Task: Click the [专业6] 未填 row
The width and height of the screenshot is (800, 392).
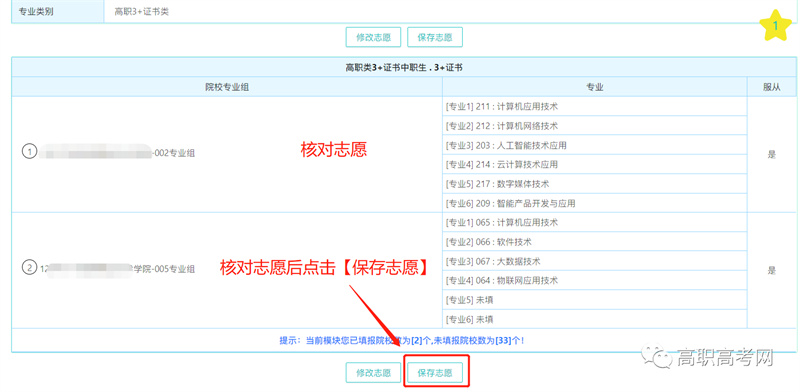Action: pyautogui.click(x=594, y=320)
